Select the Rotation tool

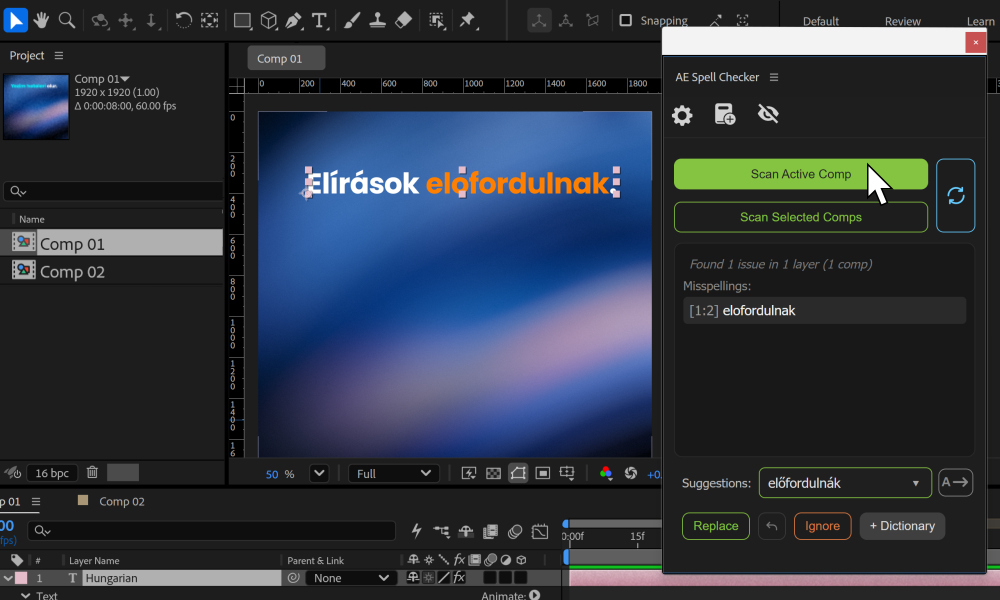[184, 20]
